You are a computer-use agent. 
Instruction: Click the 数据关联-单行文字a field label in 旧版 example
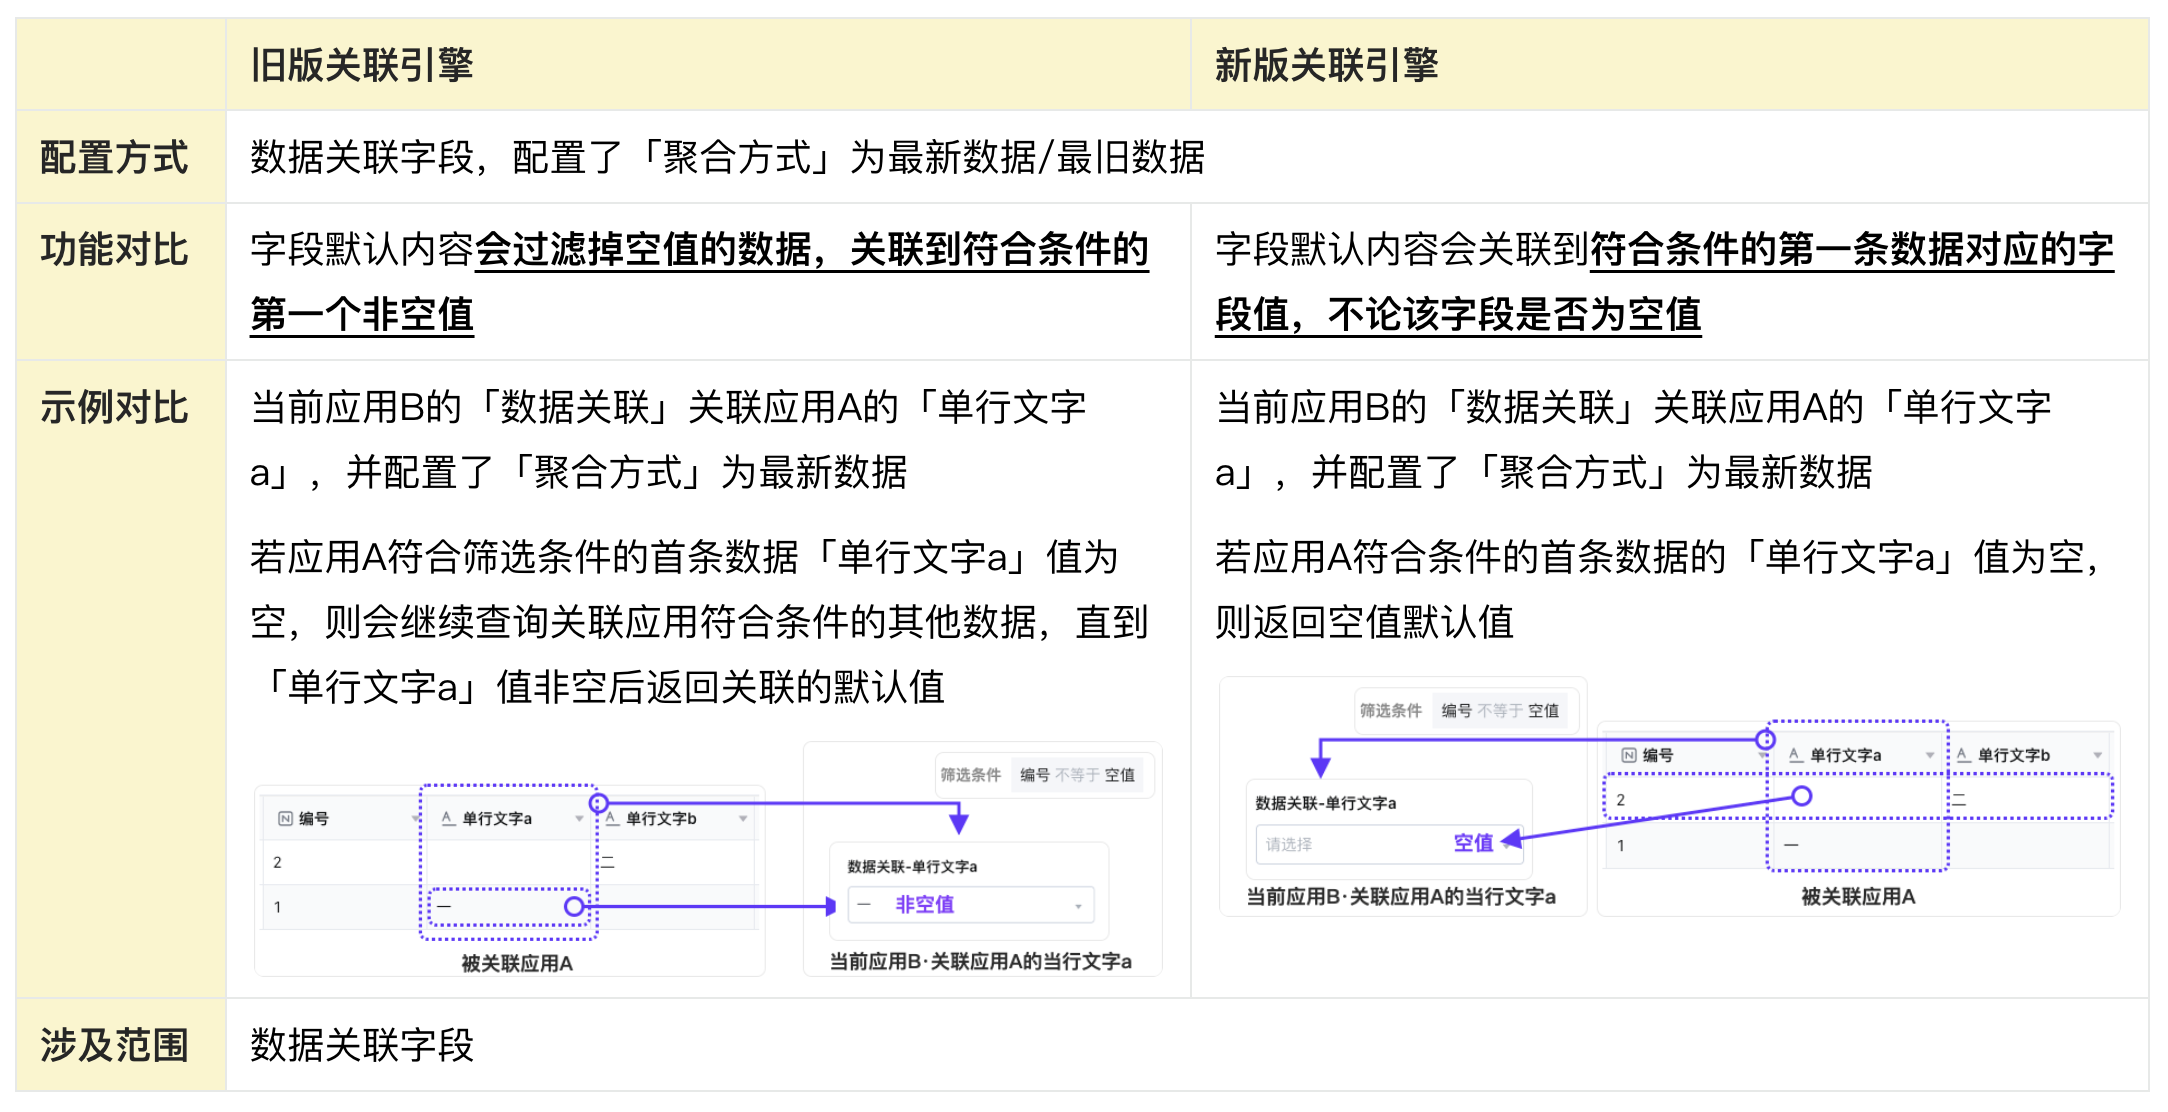click(912, 867)
